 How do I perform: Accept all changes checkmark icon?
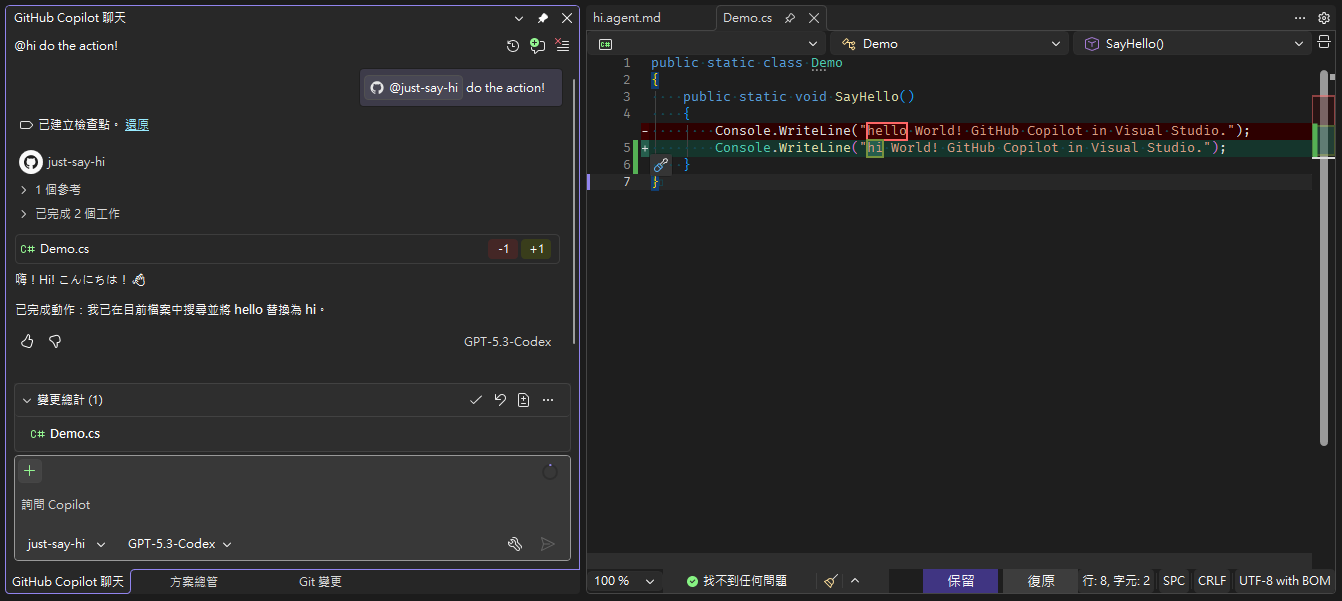(x=476, y=400)
